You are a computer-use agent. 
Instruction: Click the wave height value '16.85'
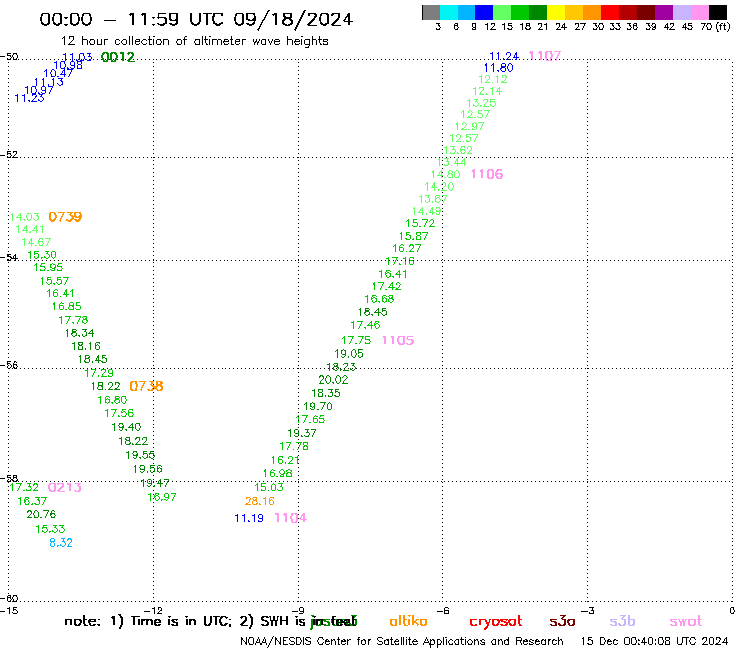67,306
